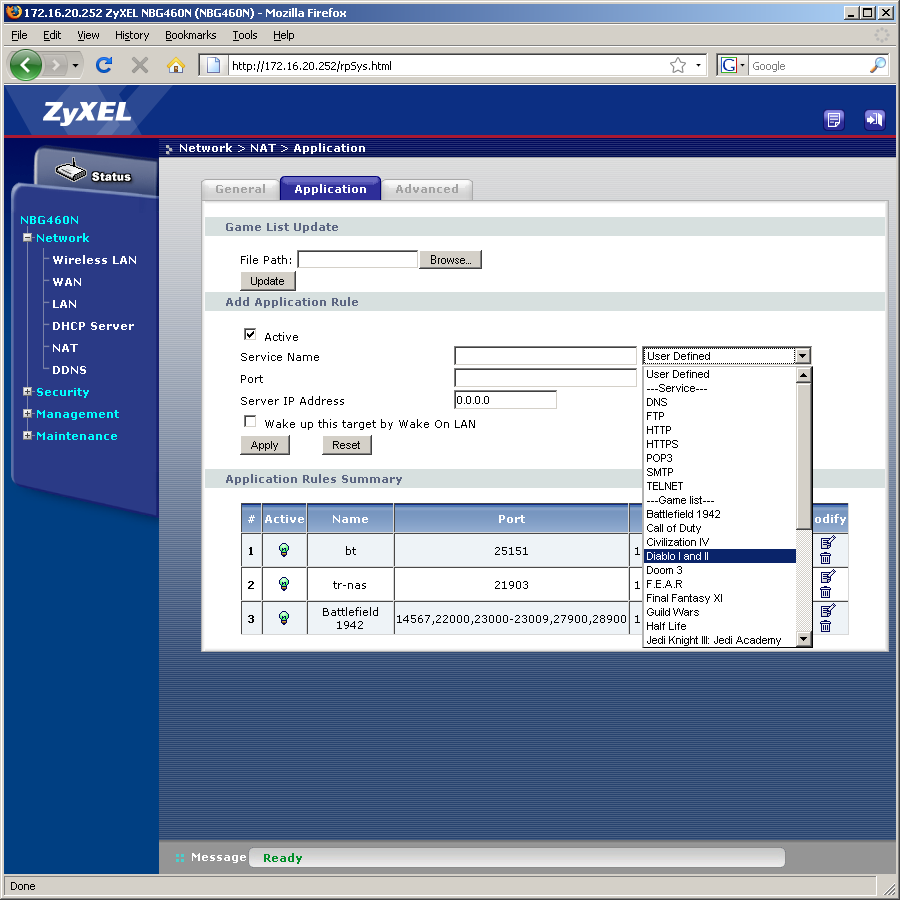
Task: Delete Battlefield 1942 rule with the trash icon
Action: (x=825, y=626)
